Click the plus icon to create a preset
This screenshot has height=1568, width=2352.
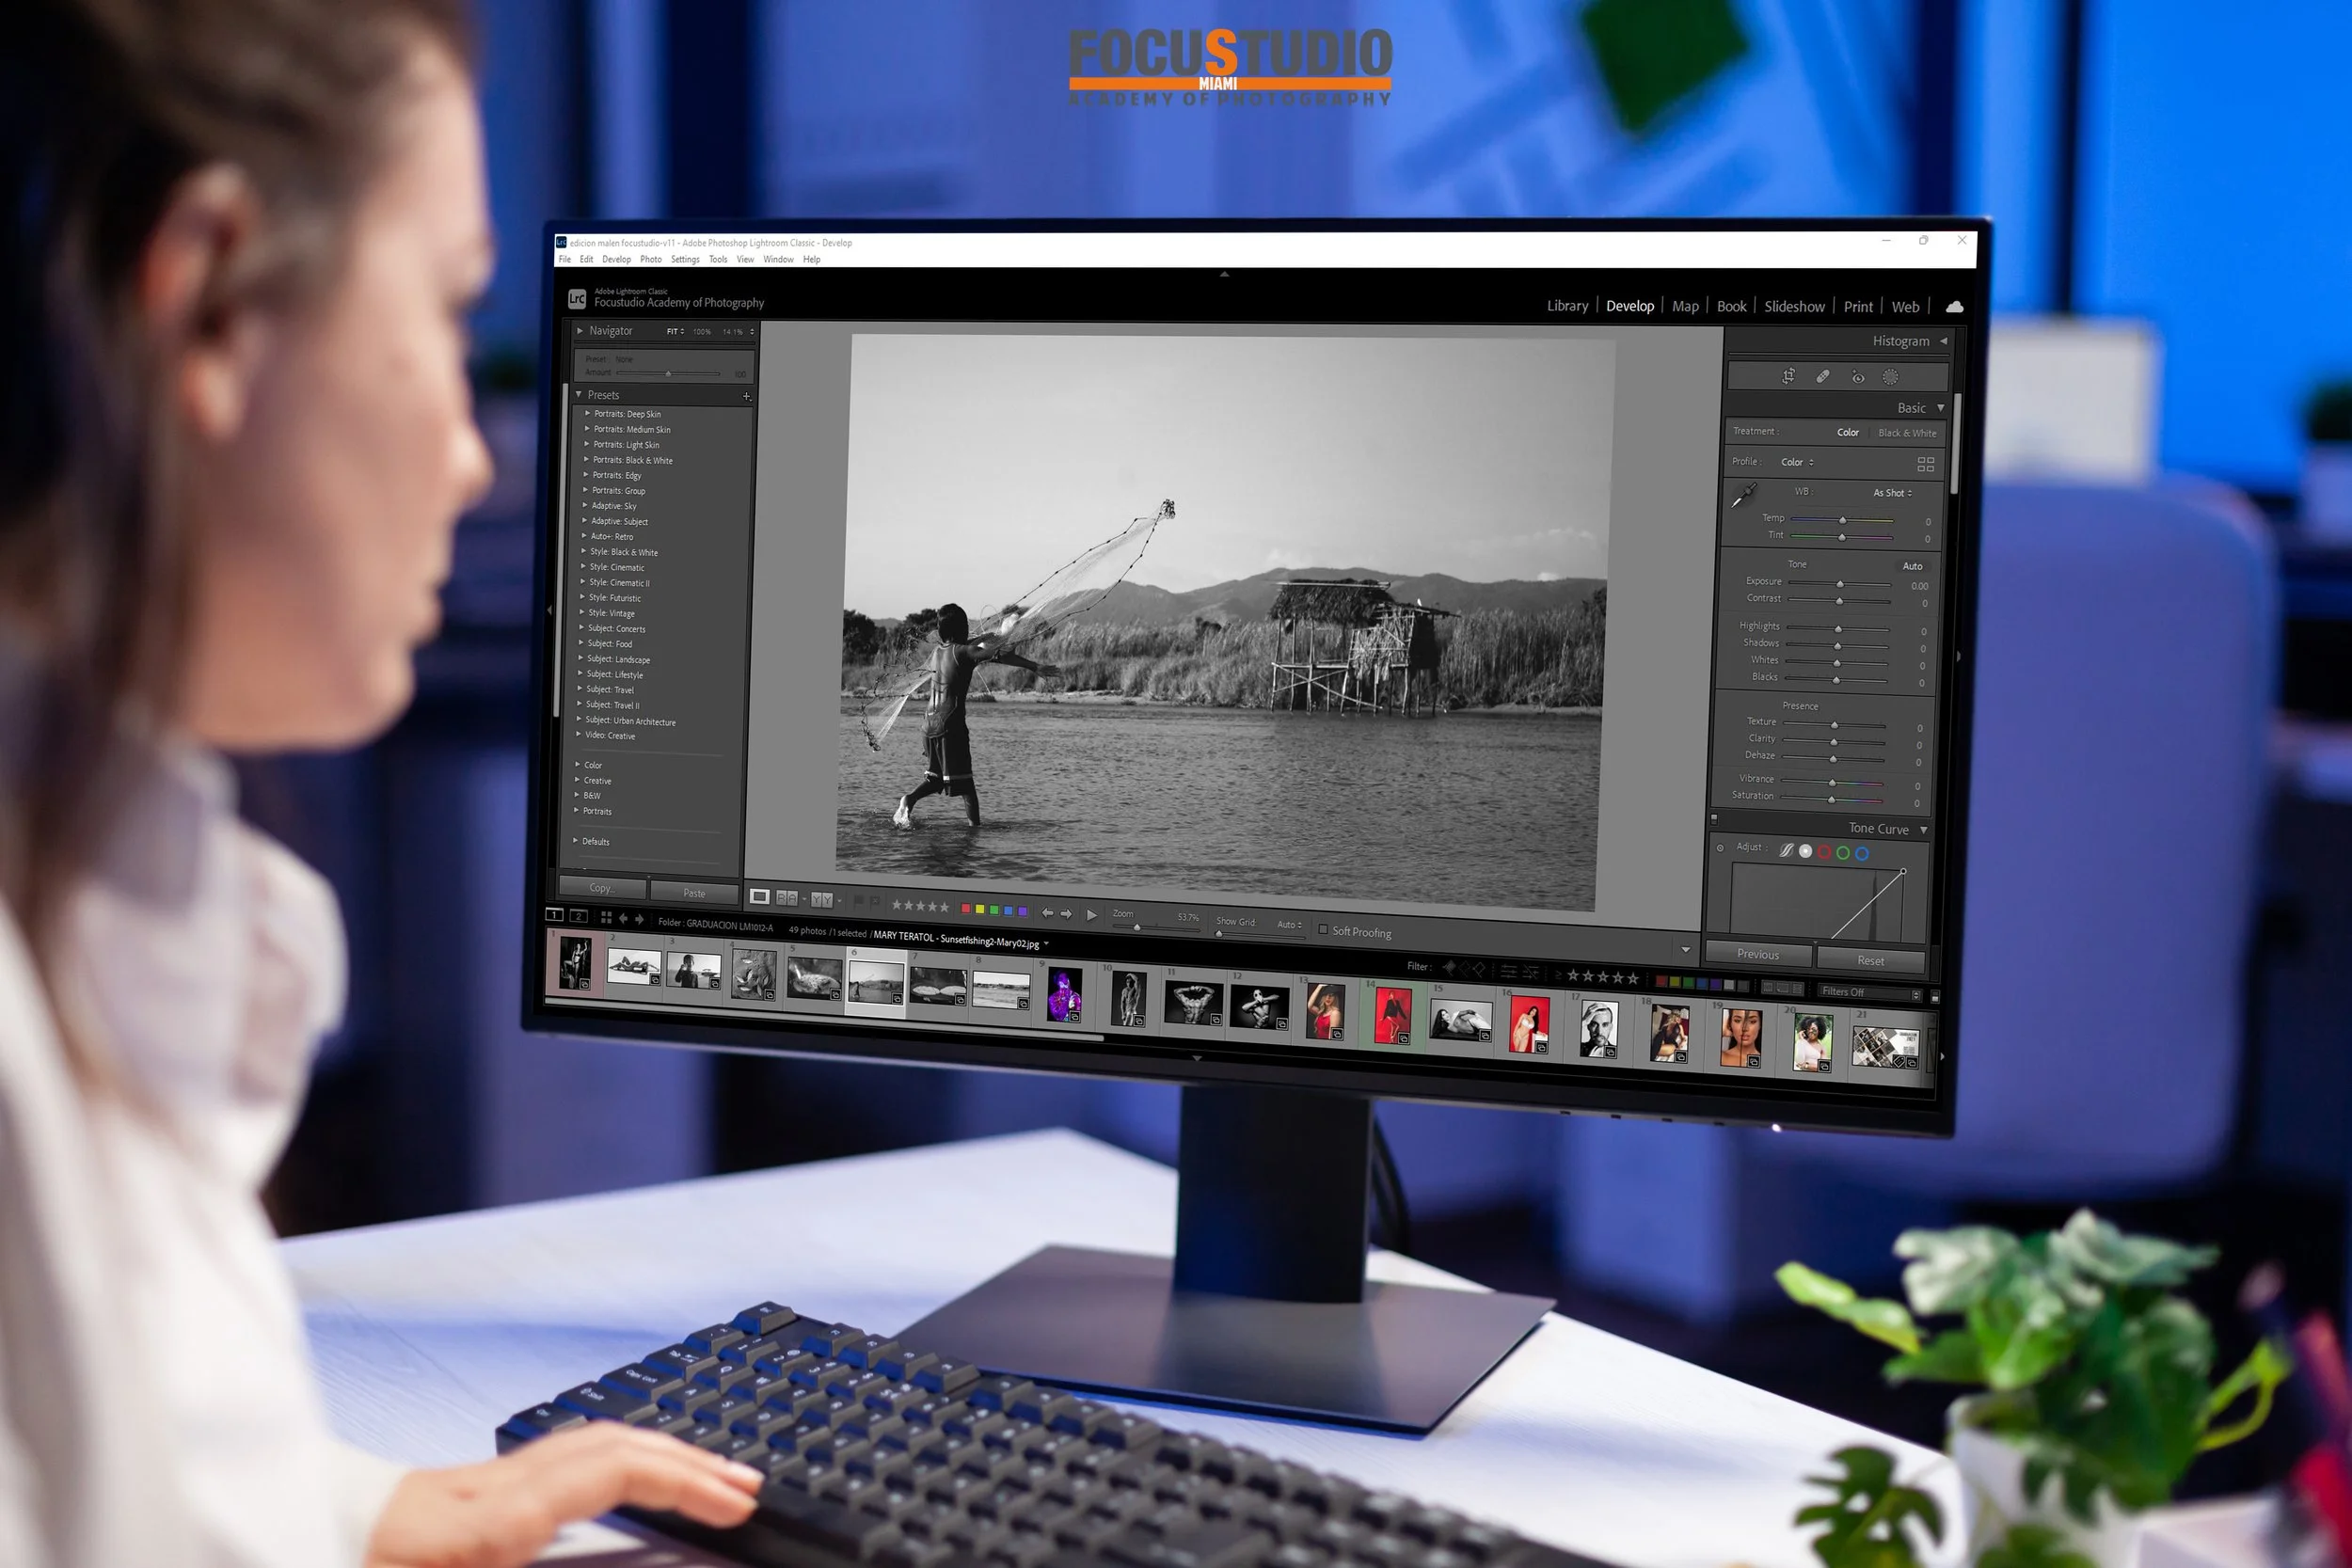(x=746, y=397)
